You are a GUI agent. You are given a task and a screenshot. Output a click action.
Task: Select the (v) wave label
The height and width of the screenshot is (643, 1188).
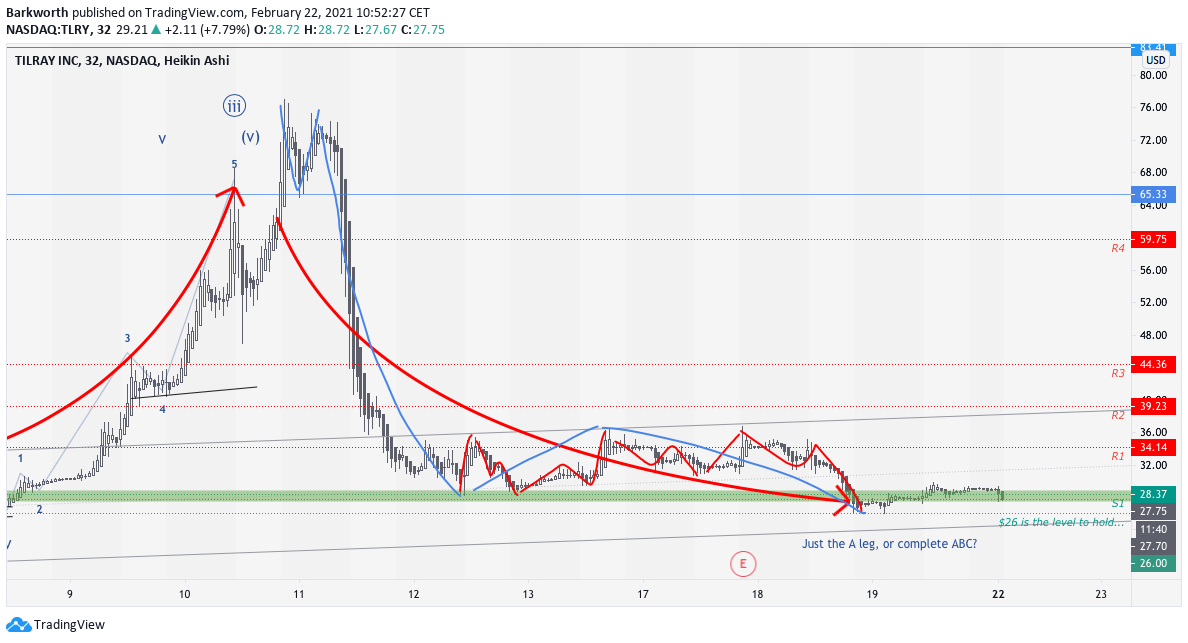tap(251, 137)
